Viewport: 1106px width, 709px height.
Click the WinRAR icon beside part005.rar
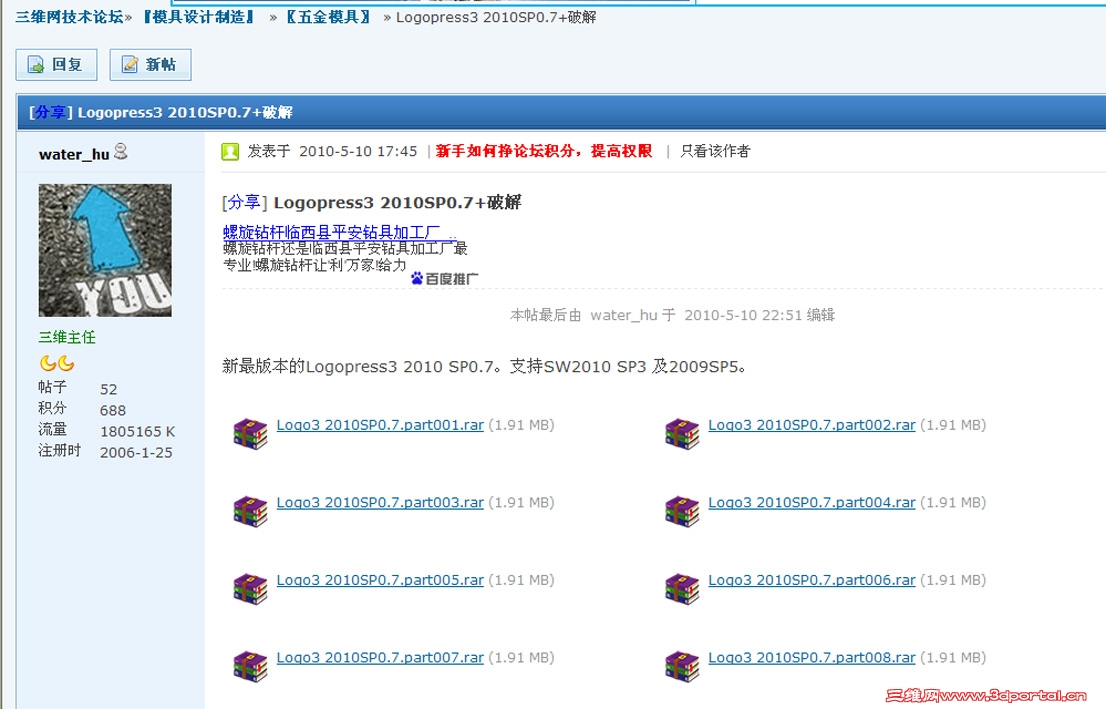(x=249, y=588)
